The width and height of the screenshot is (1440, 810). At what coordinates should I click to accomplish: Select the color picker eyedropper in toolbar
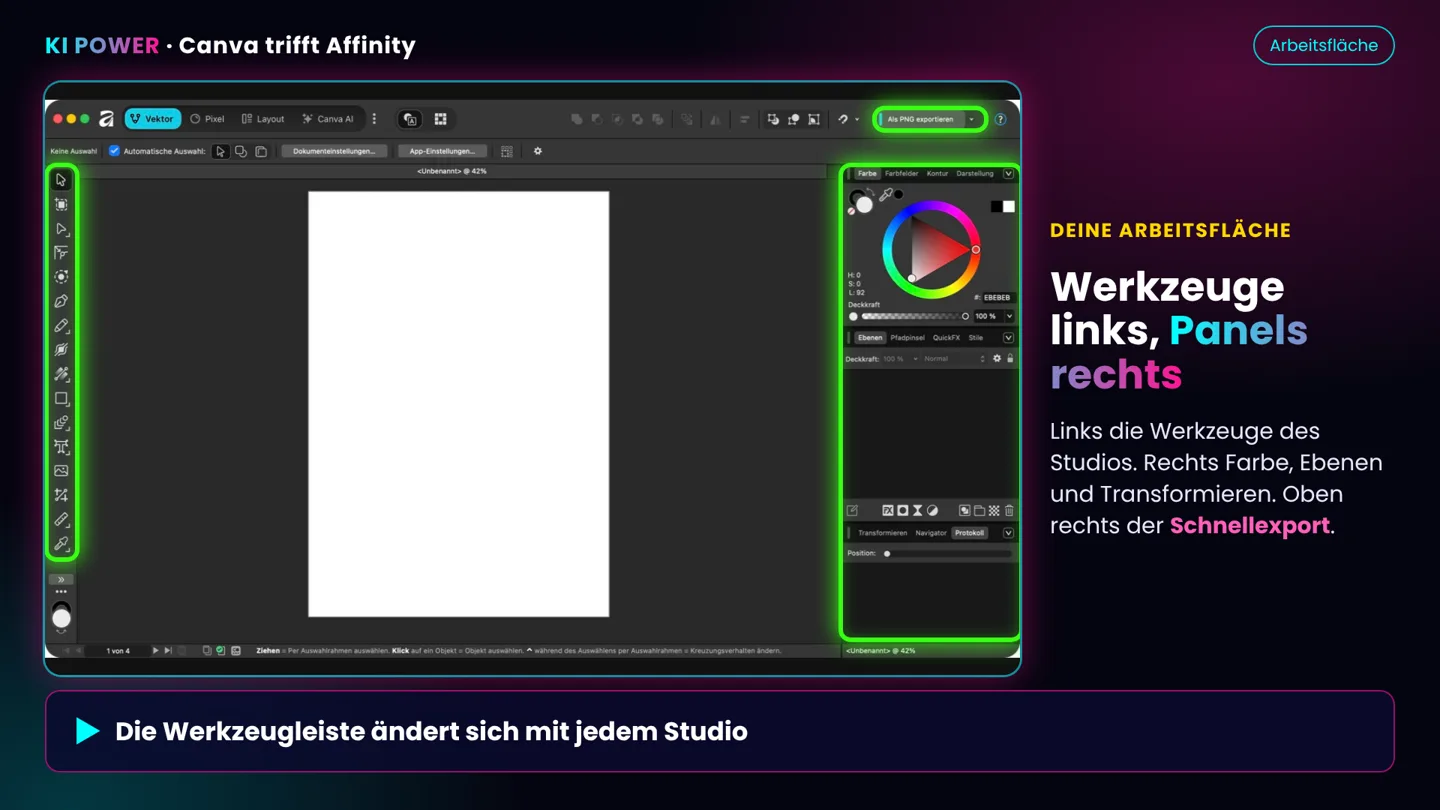coord(61,544)
